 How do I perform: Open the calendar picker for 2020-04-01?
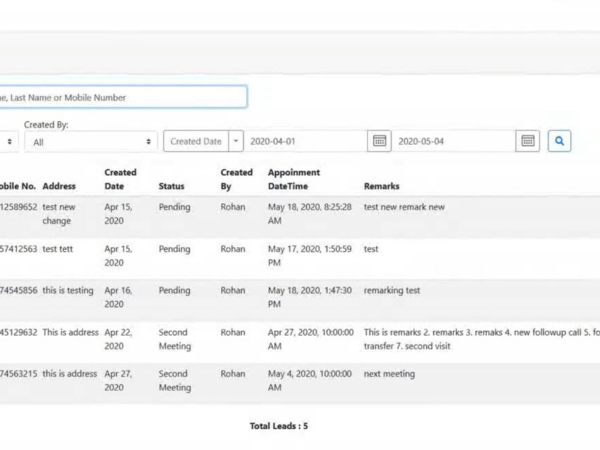pos(379,142)
